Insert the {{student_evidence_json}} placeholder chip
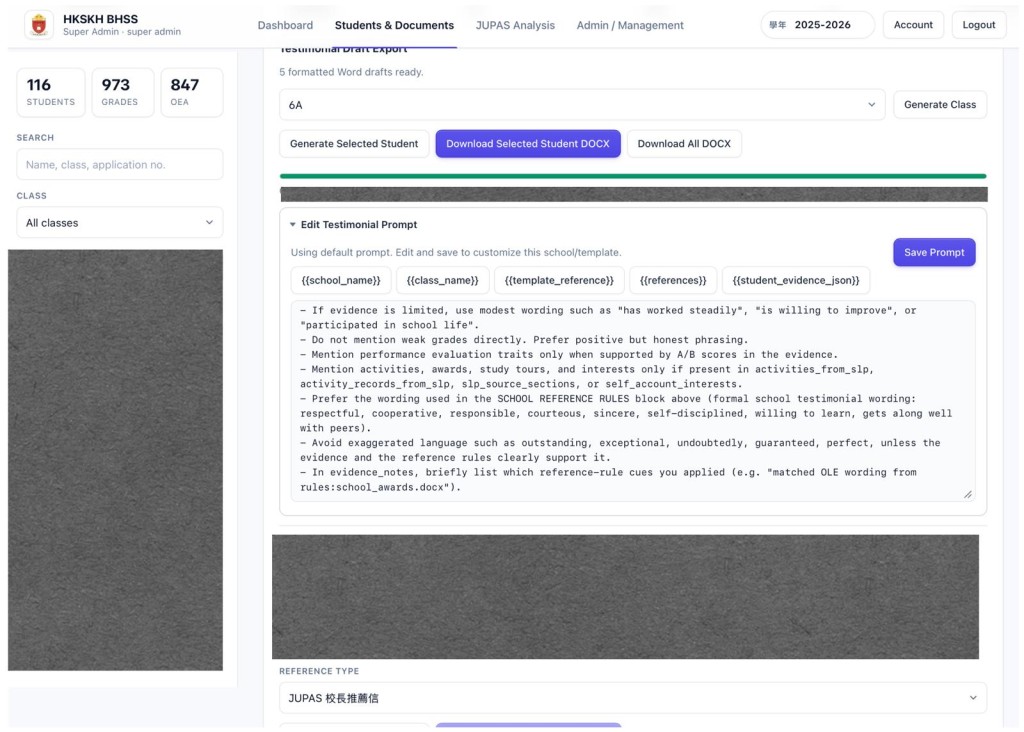The height and width of the screenshot is (732, 1024). [795, 280]
